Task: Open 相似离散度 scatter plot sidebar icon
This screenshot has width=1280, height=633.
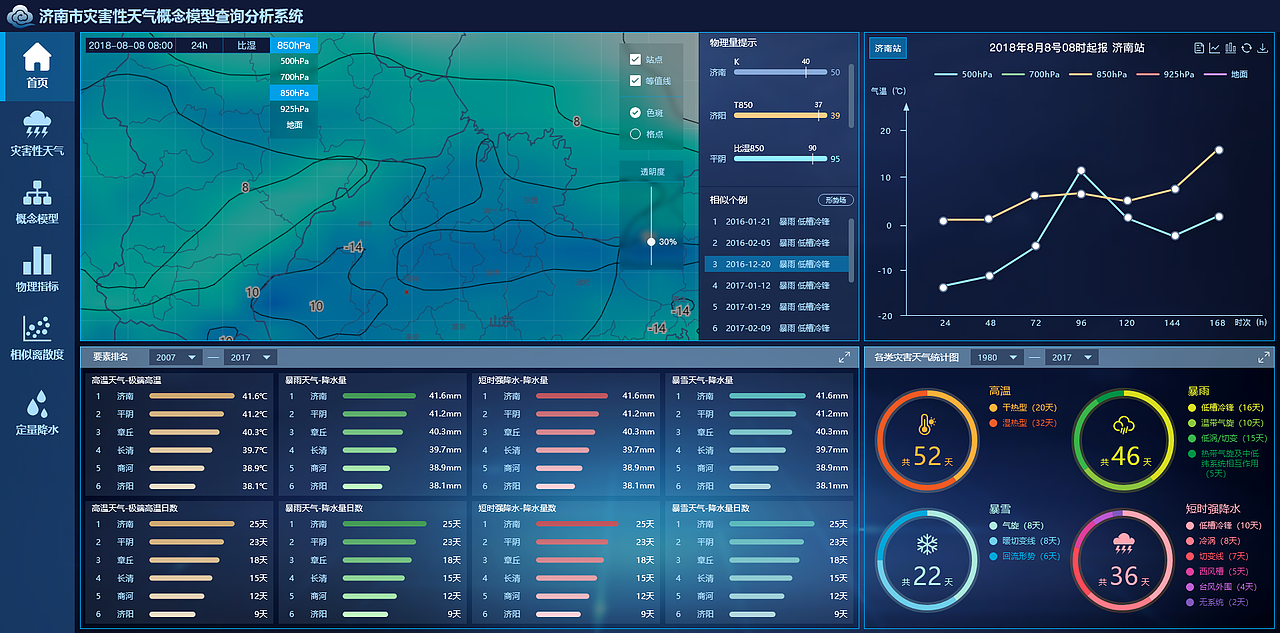Action: [37, 328]
